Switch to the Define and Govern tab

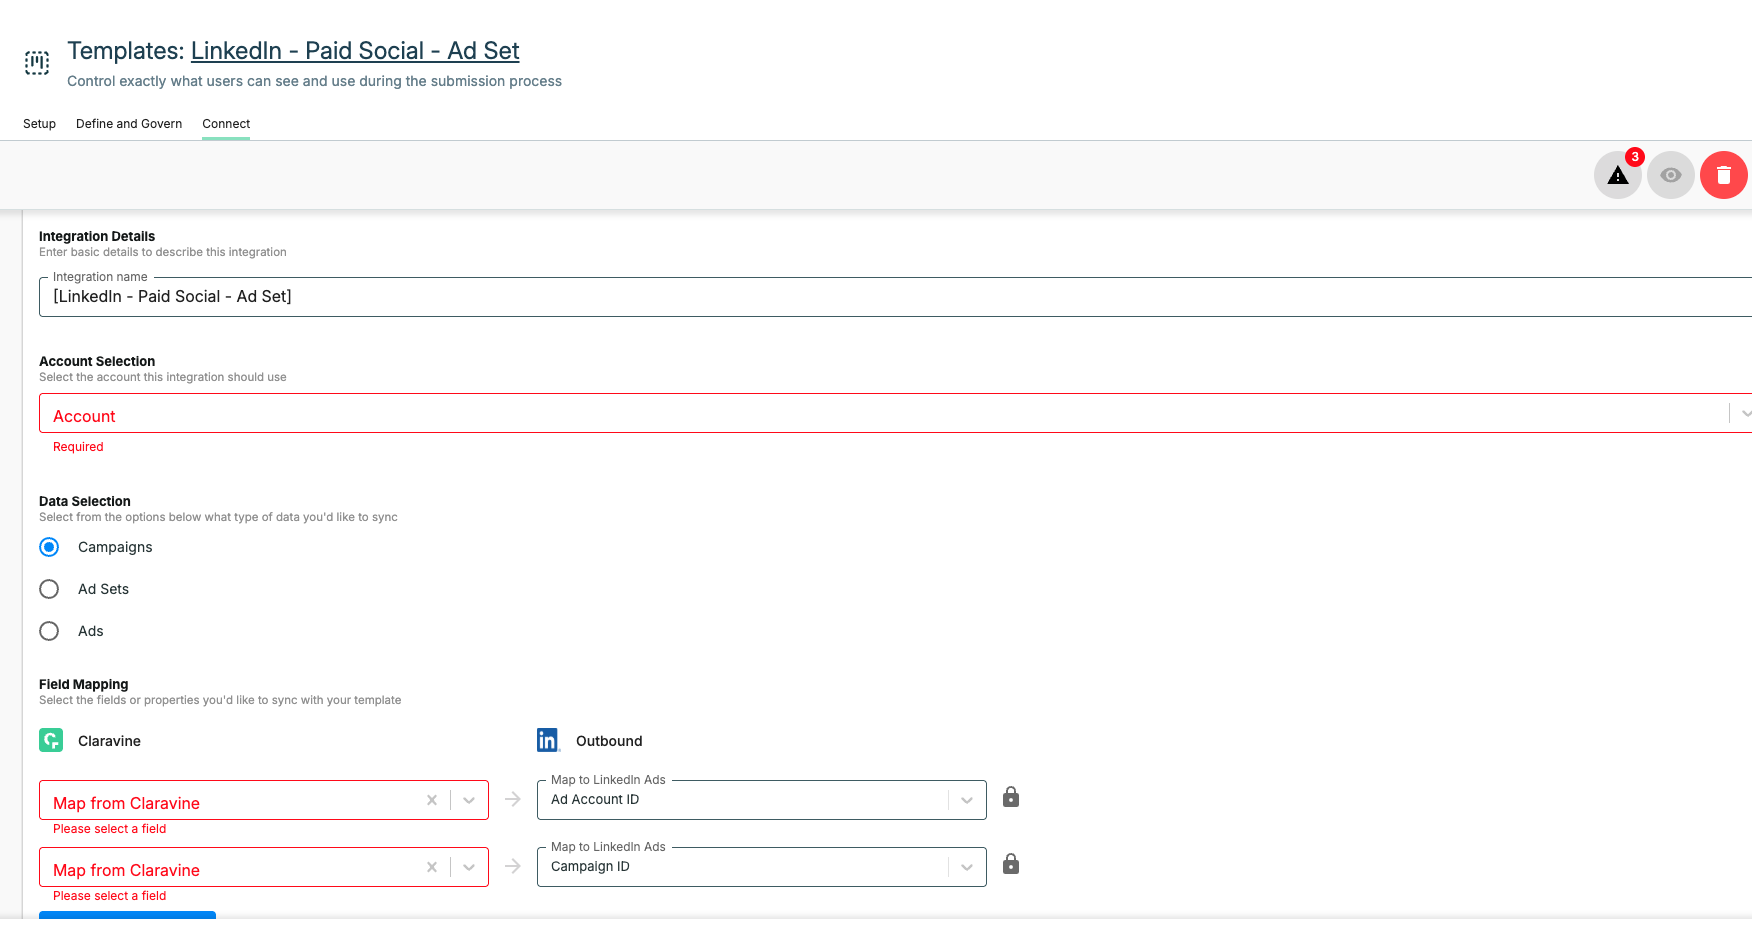click(x=129, y=124)
